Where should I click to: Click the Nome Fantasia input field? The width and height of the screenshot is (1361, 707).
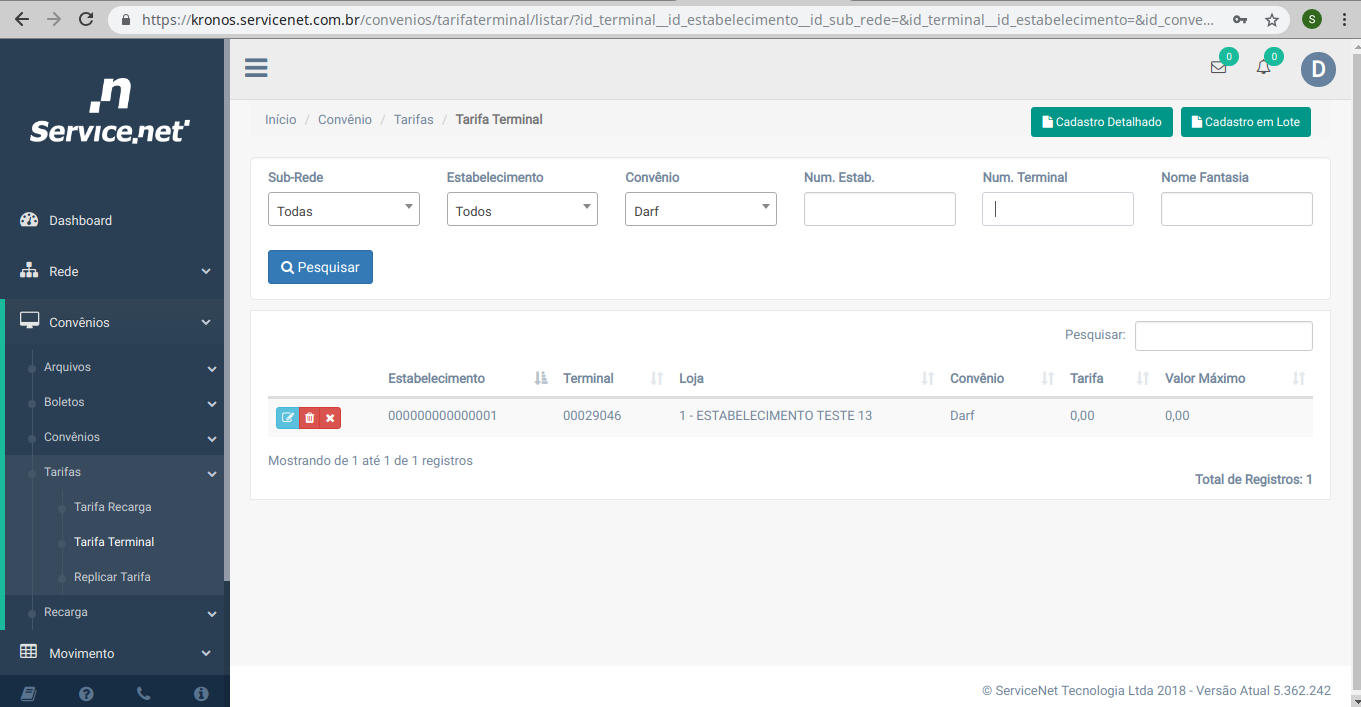(1236, 209)
